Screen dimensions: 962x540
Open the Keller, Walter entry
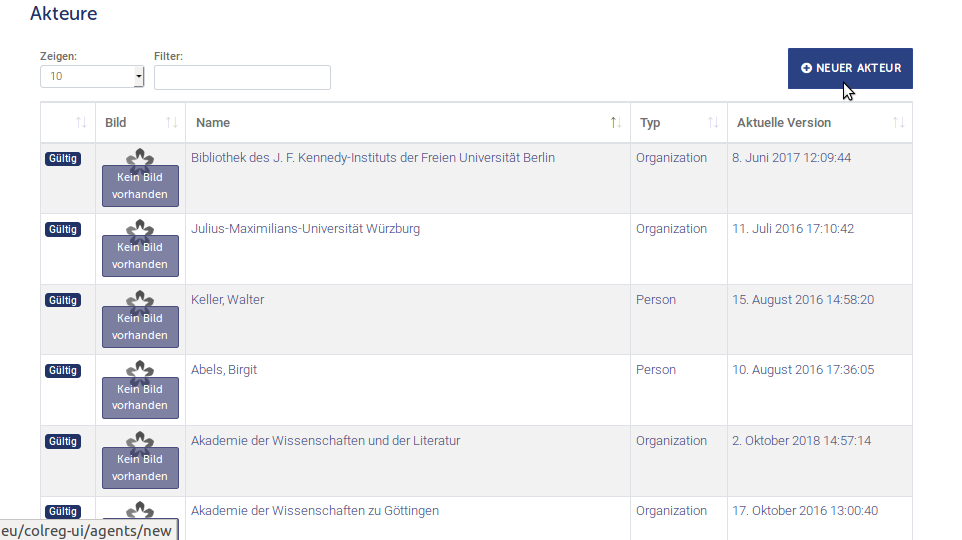[227, 300]
